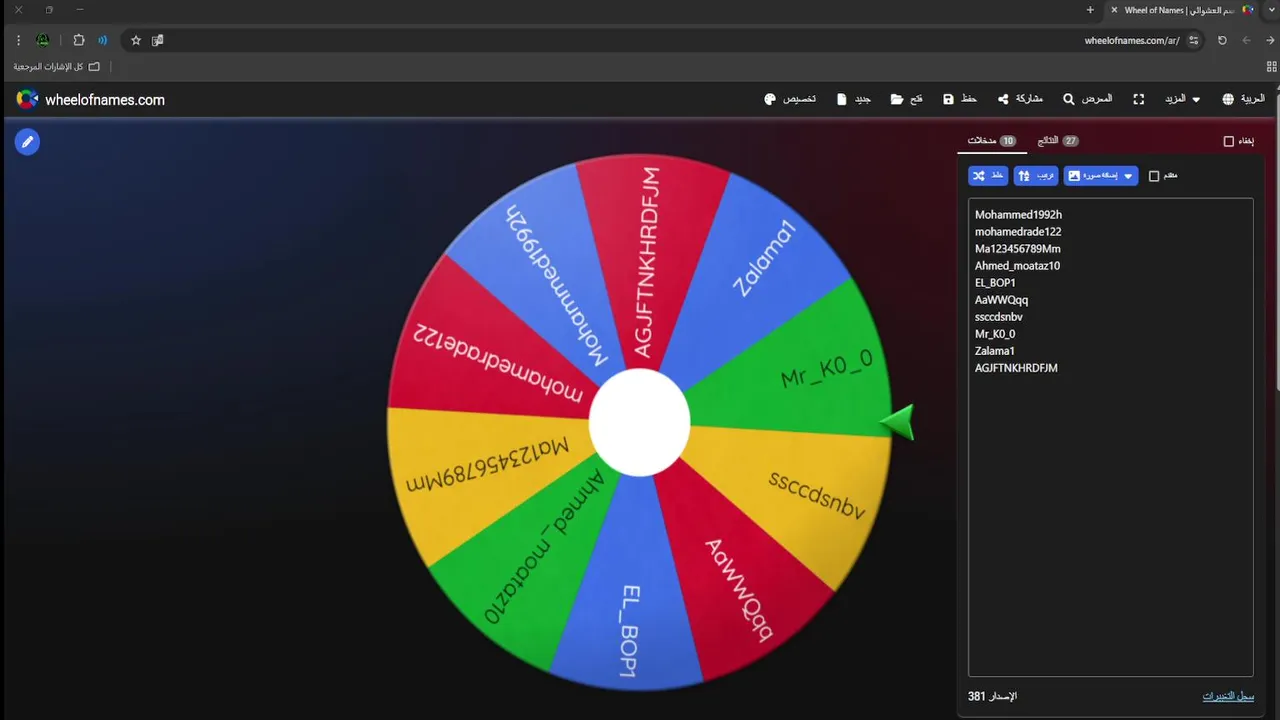
Task: Switch to the مدخلات entries tab
Action: 992,141
